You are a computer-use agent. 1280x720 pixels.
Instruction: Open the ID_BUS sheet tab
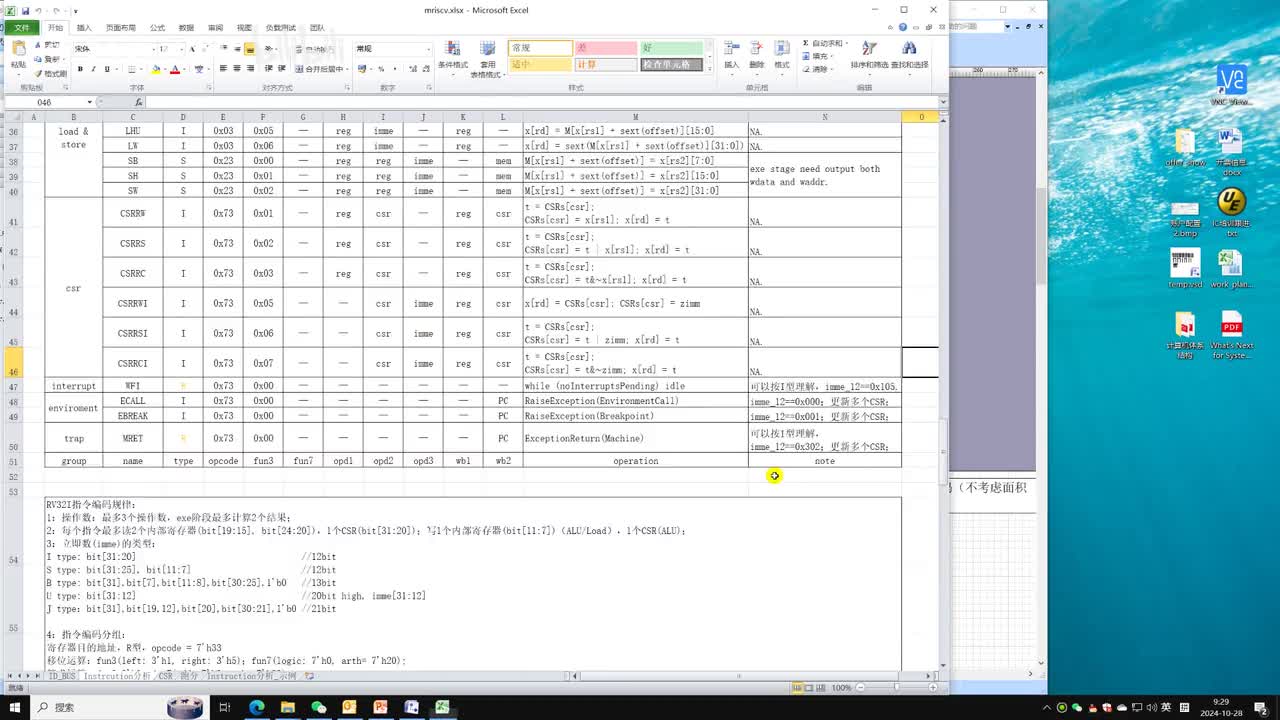click(x=62, y=676)
